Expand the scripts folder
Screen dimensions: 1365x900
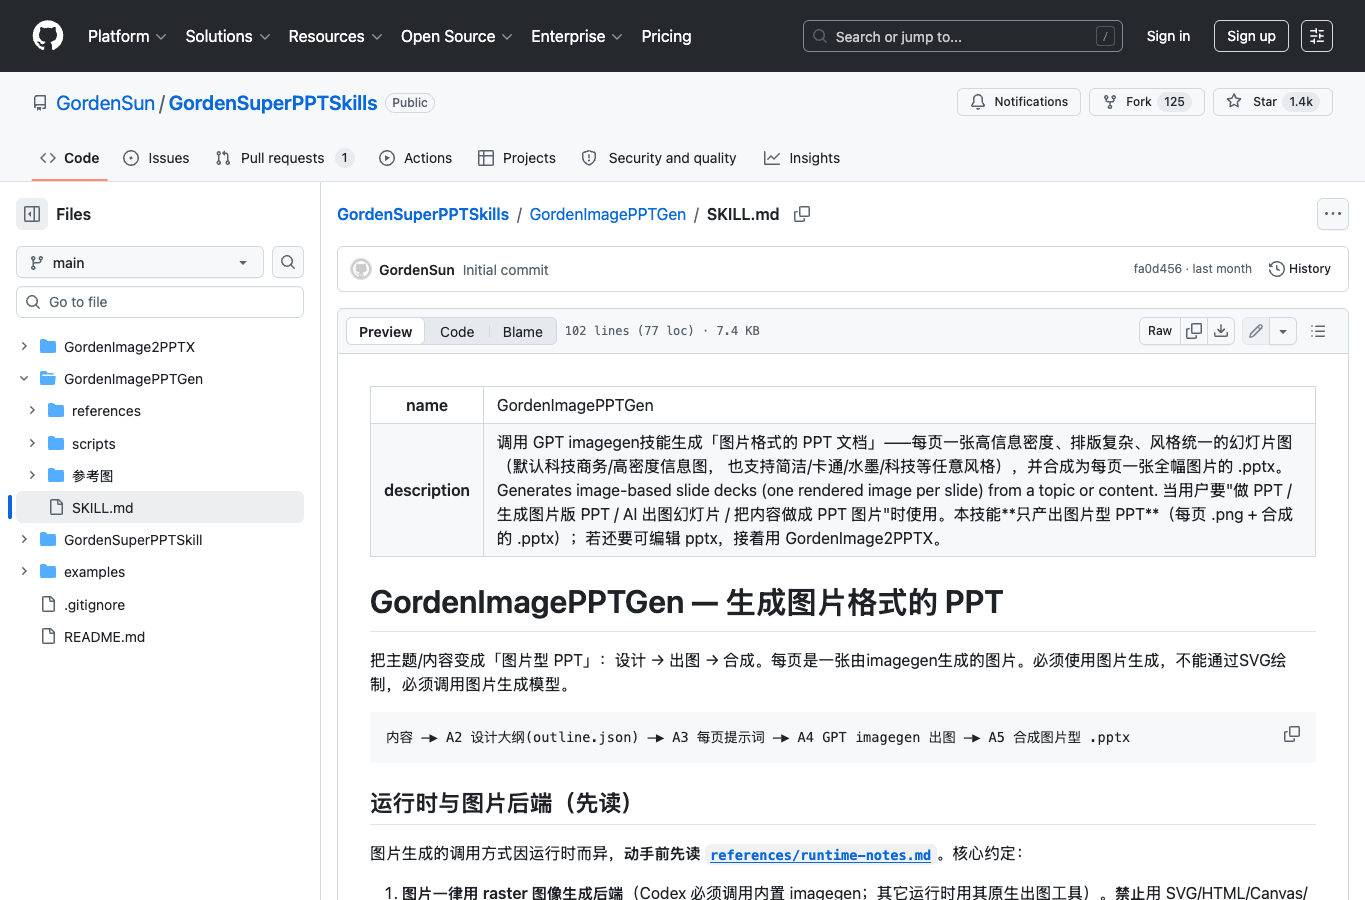pyautogui.click(x=32, y=443)
